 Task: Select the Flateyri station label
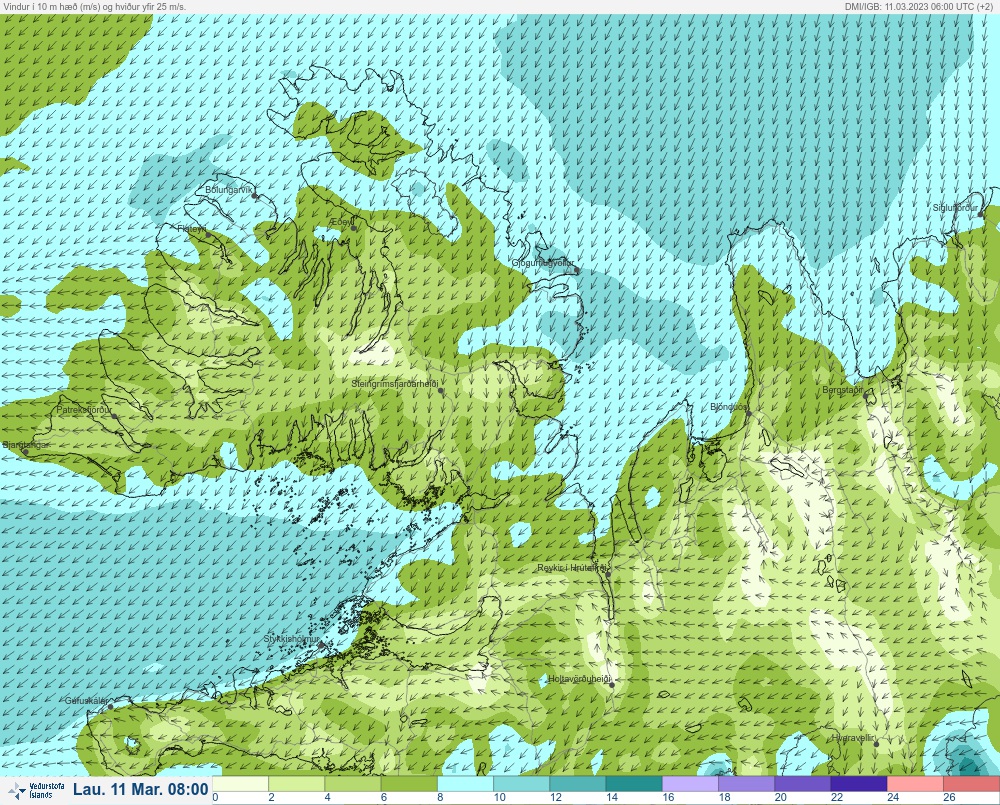click(191, 228)
